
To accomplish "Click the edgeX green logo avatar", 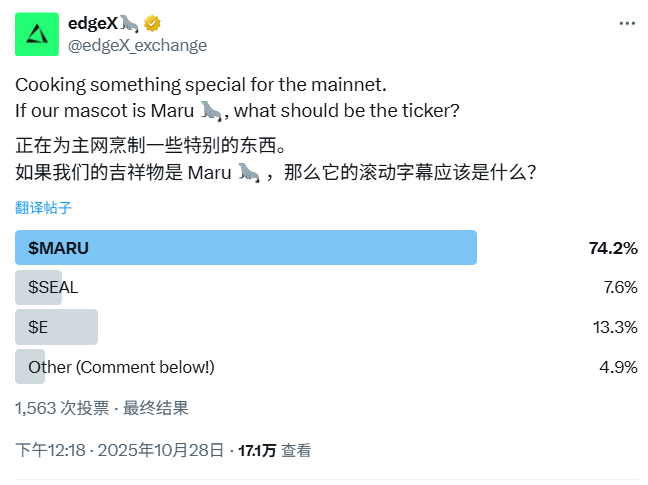I will pos(36,35).
